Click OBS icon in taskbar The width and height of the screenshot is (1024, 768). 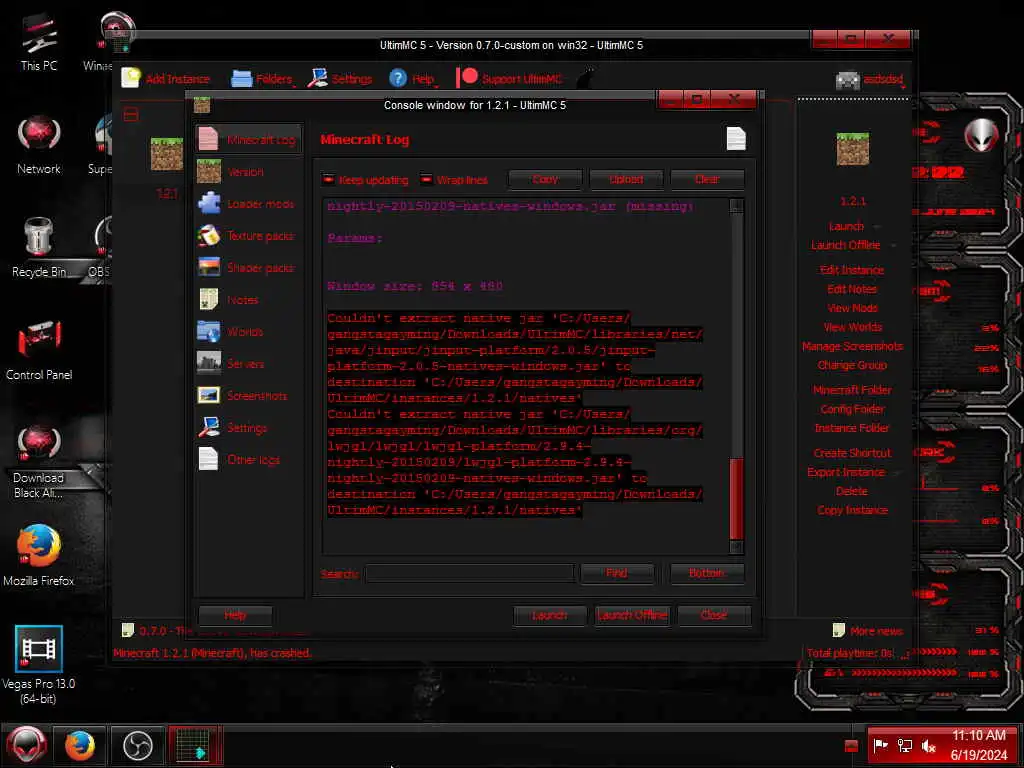[138, 745]
